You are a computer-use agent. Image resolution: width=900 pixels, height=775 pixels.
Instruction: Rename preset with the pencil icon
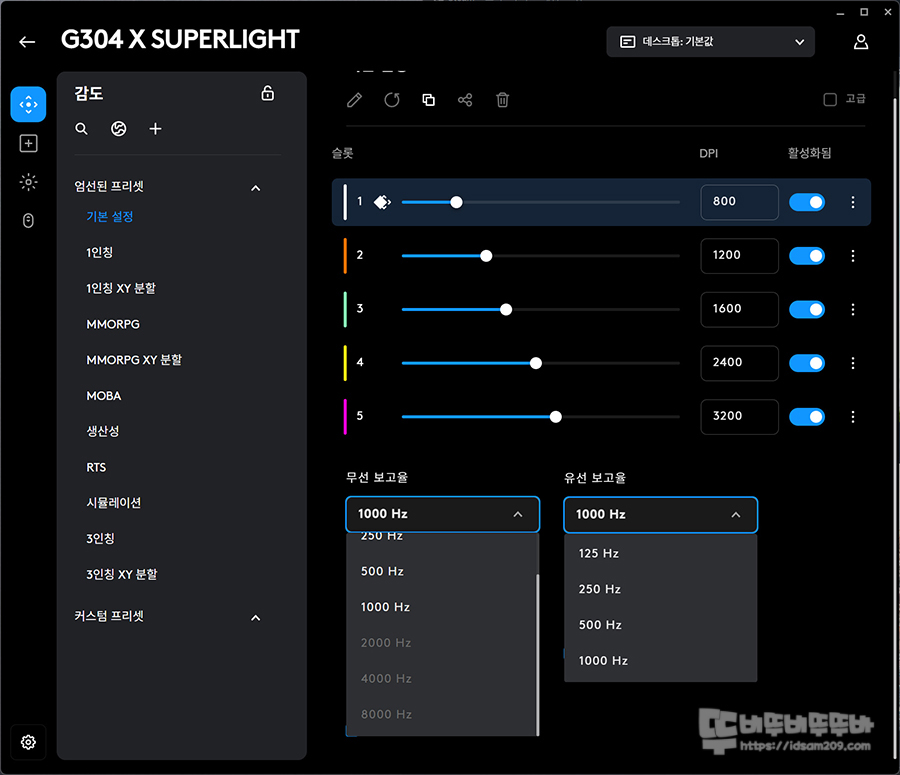pos(354,100)
